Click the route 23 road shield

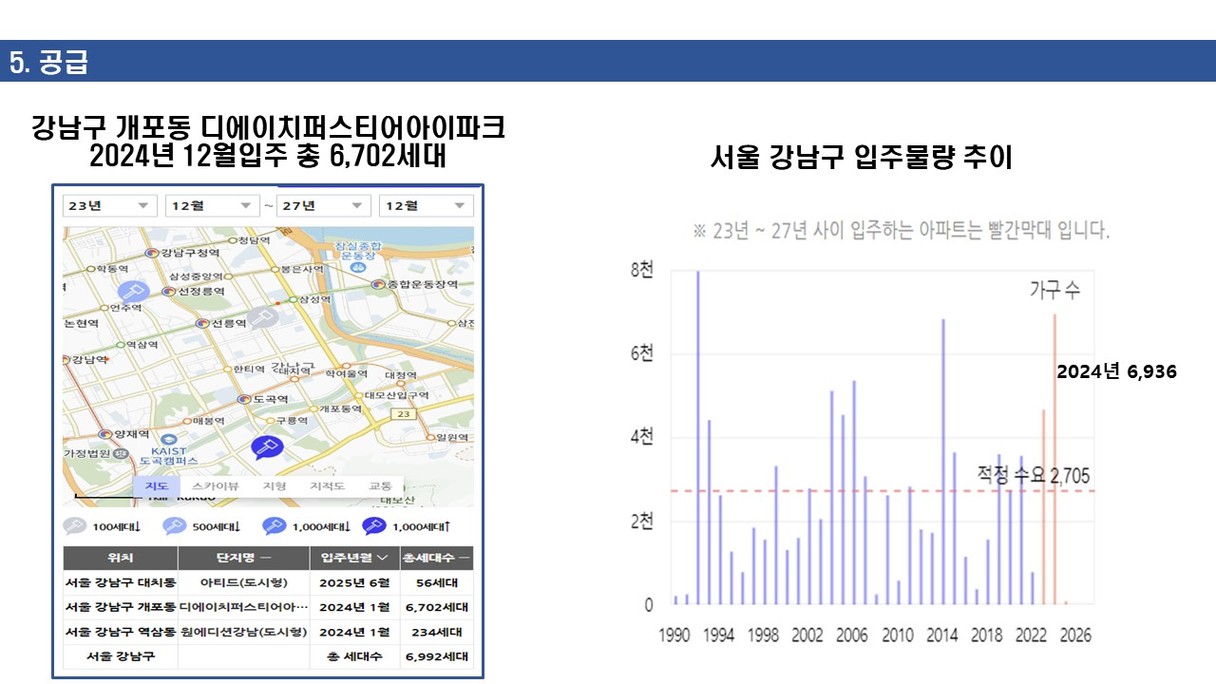click(x=404, y=414)
